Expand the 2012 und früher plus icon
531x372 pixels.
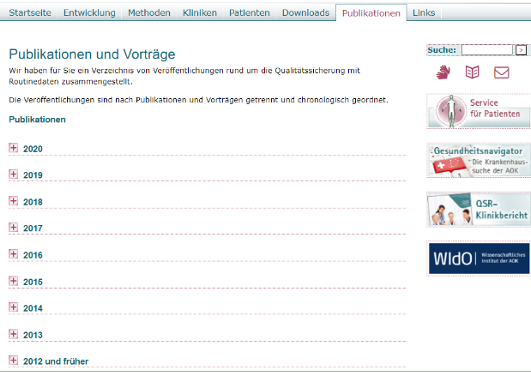click(13, 360)
